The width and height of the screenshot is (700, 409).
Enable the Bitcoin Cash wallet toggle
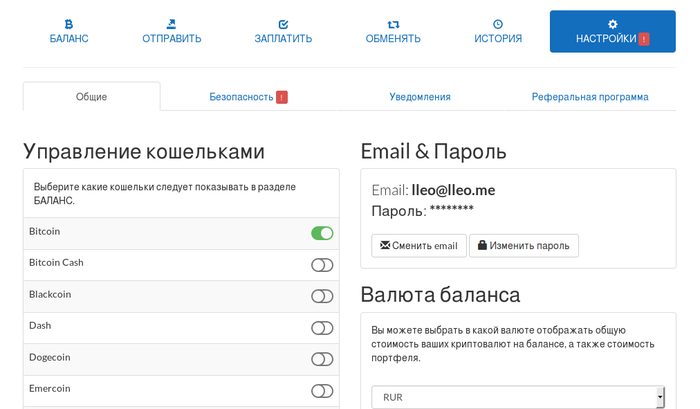coord(322,265)
